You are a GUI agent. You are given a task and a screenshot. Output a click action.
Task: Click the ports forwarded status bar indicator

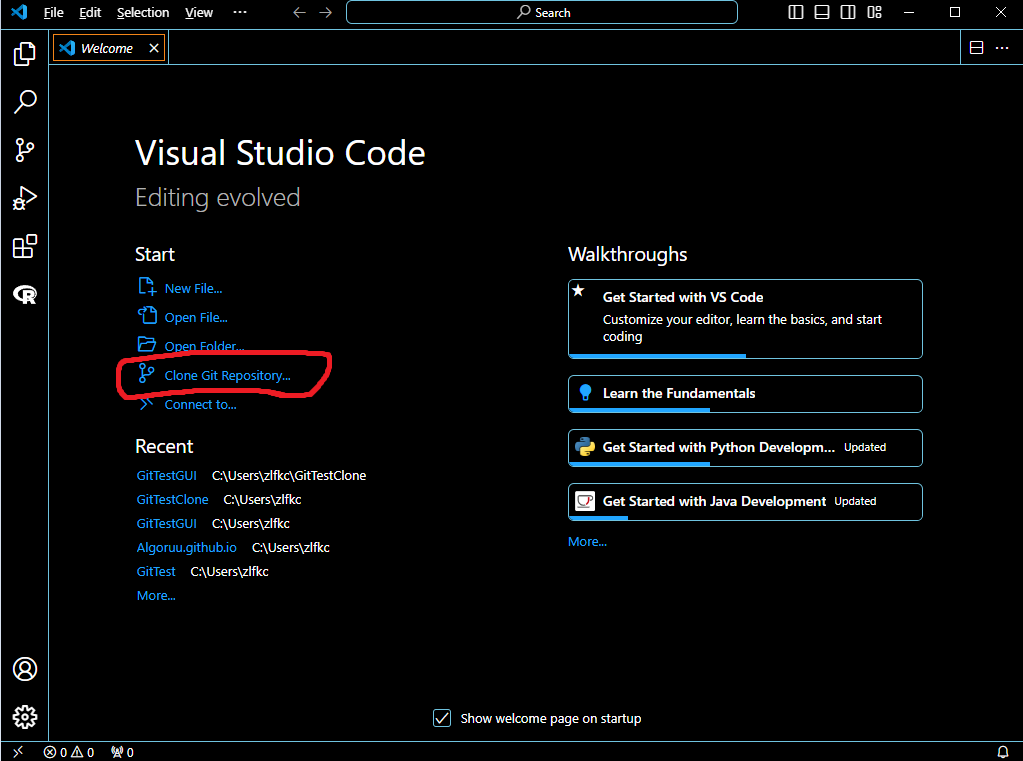(x=122, y=752)
